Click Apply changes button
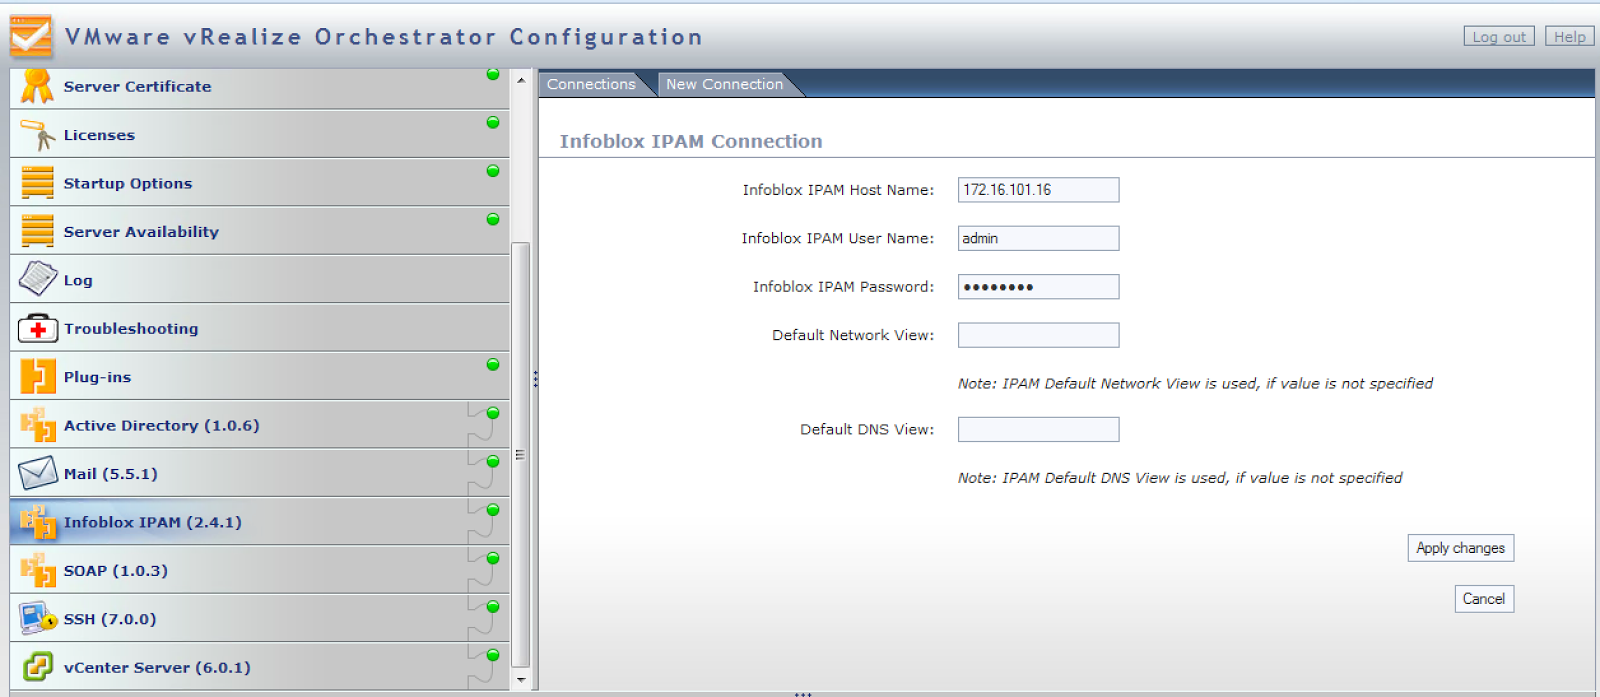Screen dimensions: 1600x697 [x=1460, y=548]
